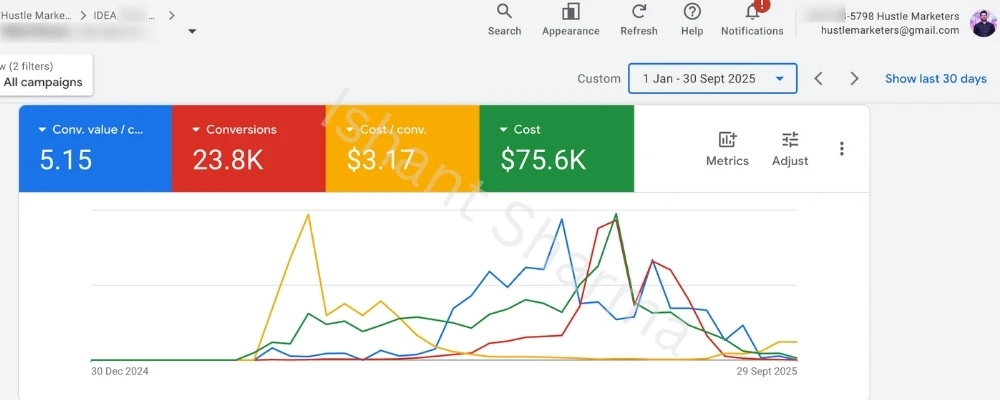This screenshot has height=400, width=1000.
Task: Expand the Cost / conv. metric dropdown
Action: point(349,130)
